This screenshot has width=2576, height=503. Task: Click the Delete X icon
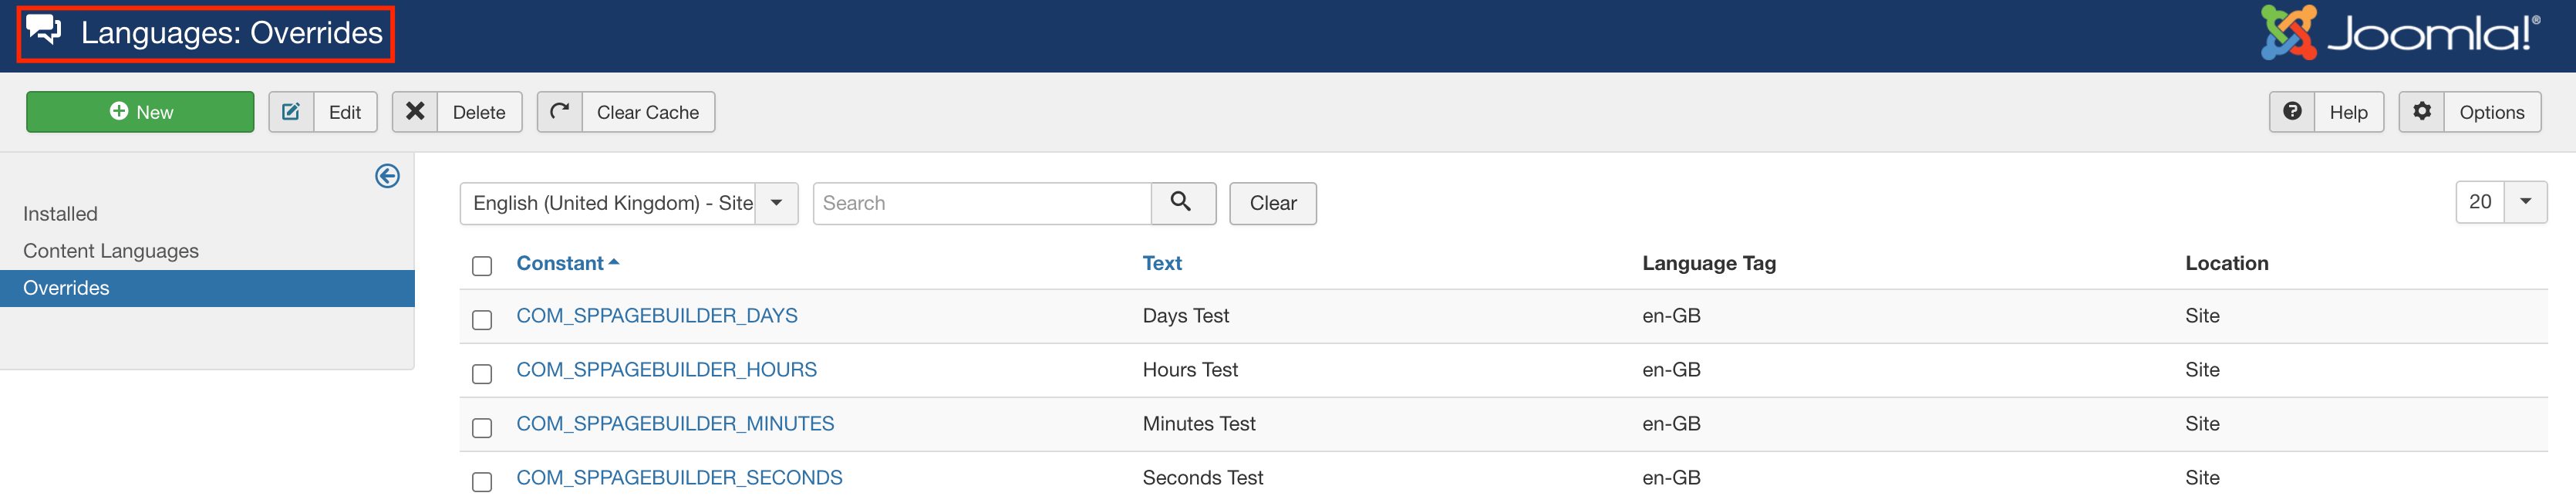(x=416, y=111)
